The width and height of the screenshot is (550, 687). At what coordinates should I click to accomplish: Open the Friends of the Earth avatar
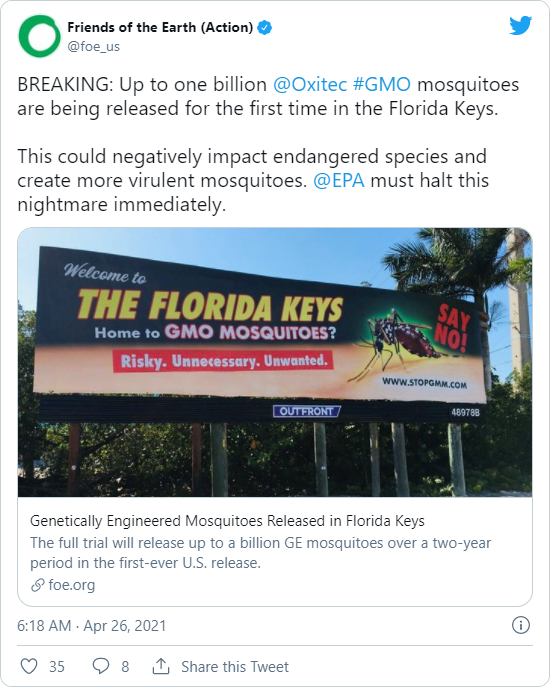pos(39,36)
